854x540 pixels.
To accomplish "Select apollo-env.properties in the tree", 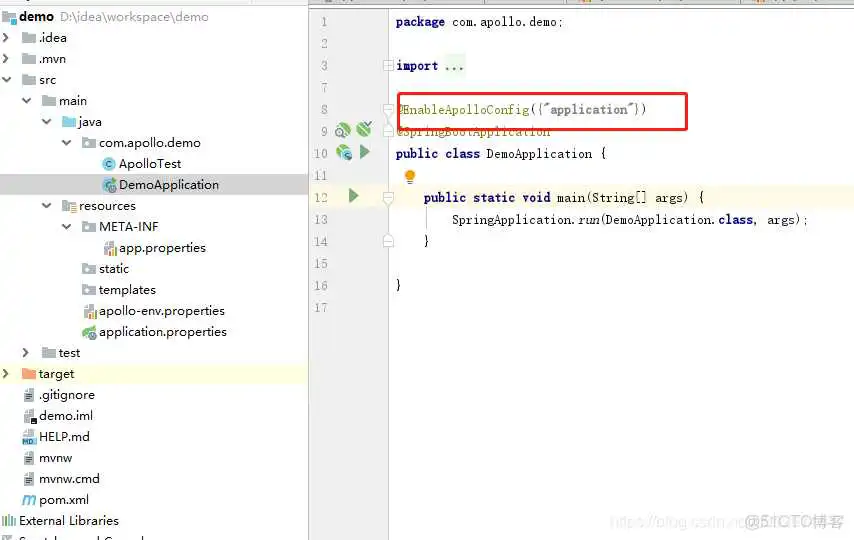I will [161, 310].
